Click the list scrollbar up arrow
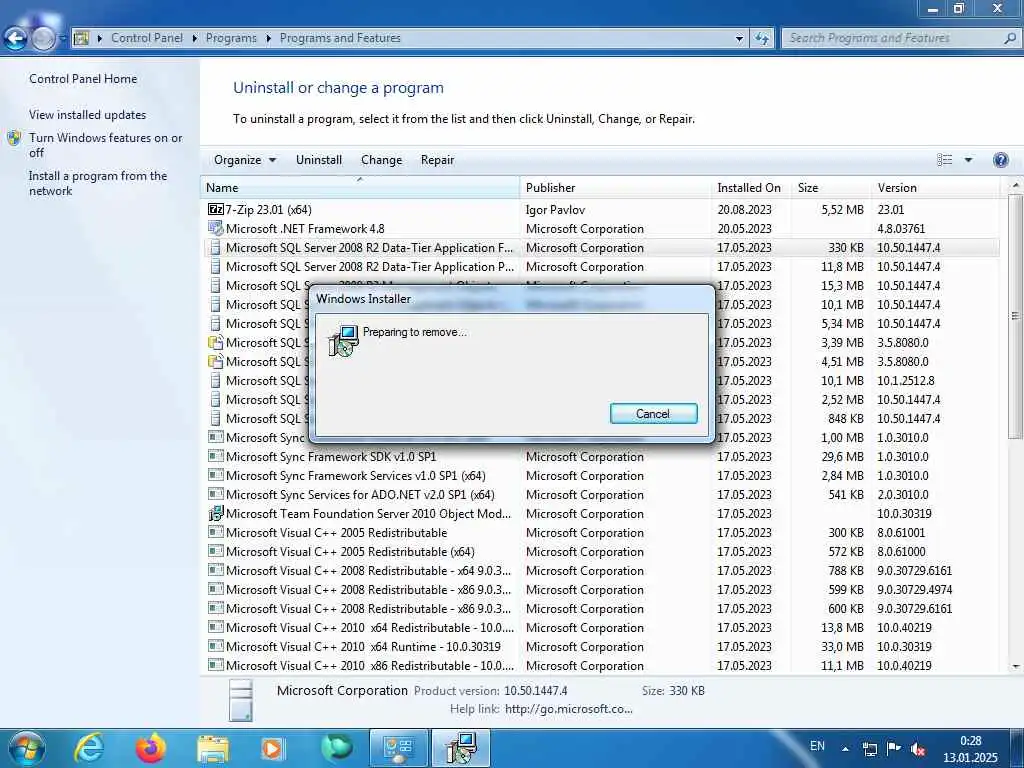Image resolution: width=1024 pixels, height=768 pixels. [1015, 187]
